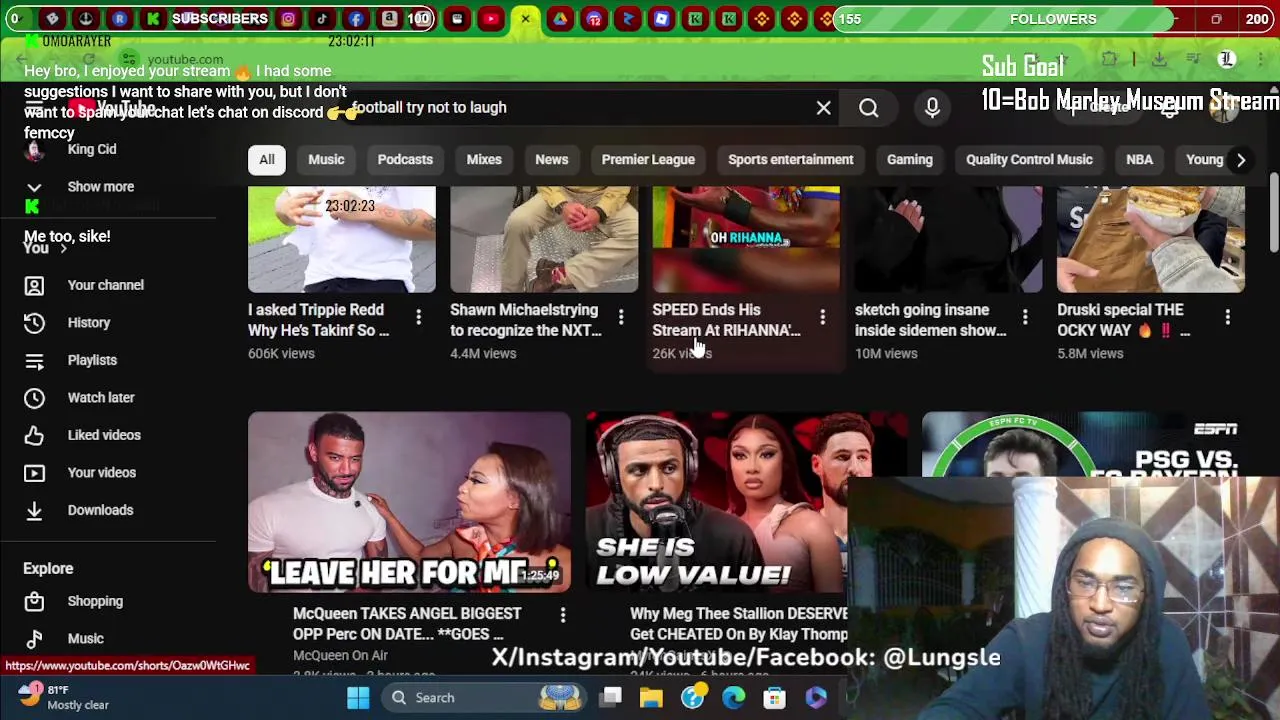Open the King Cid subscription channel

click(x=91, y=149)
